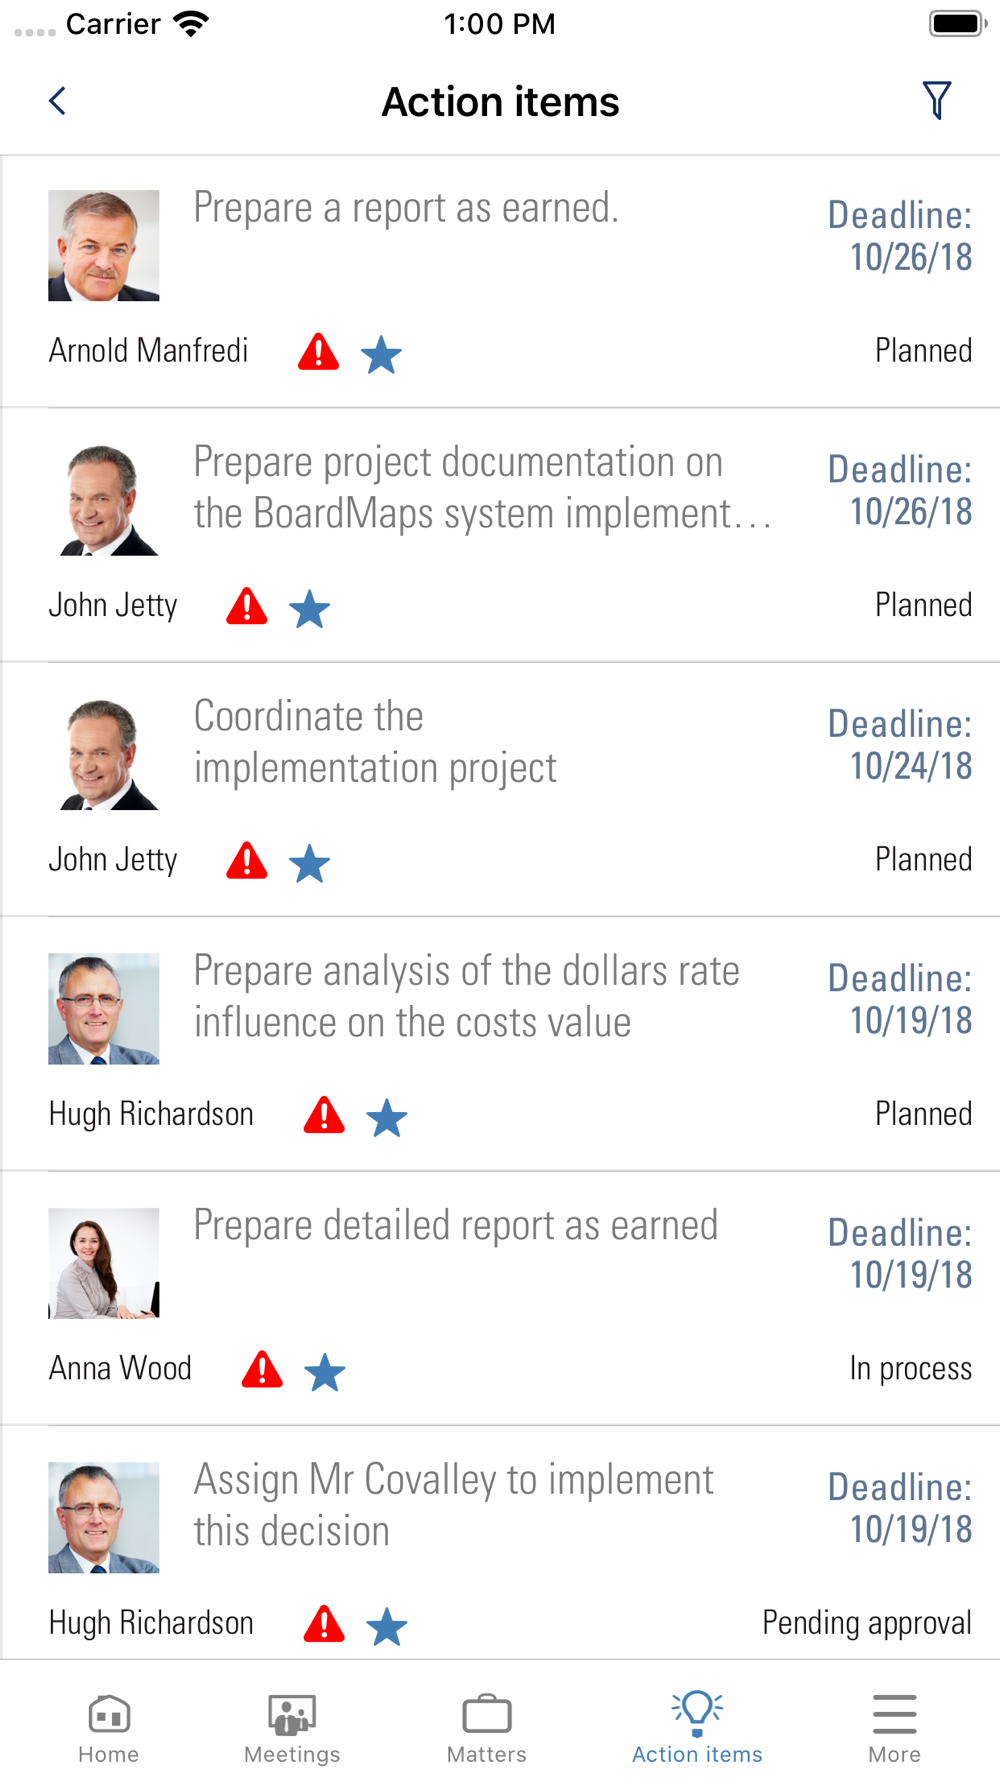Open 'Prepare detailed report as earned' item

click(456, 1226)
